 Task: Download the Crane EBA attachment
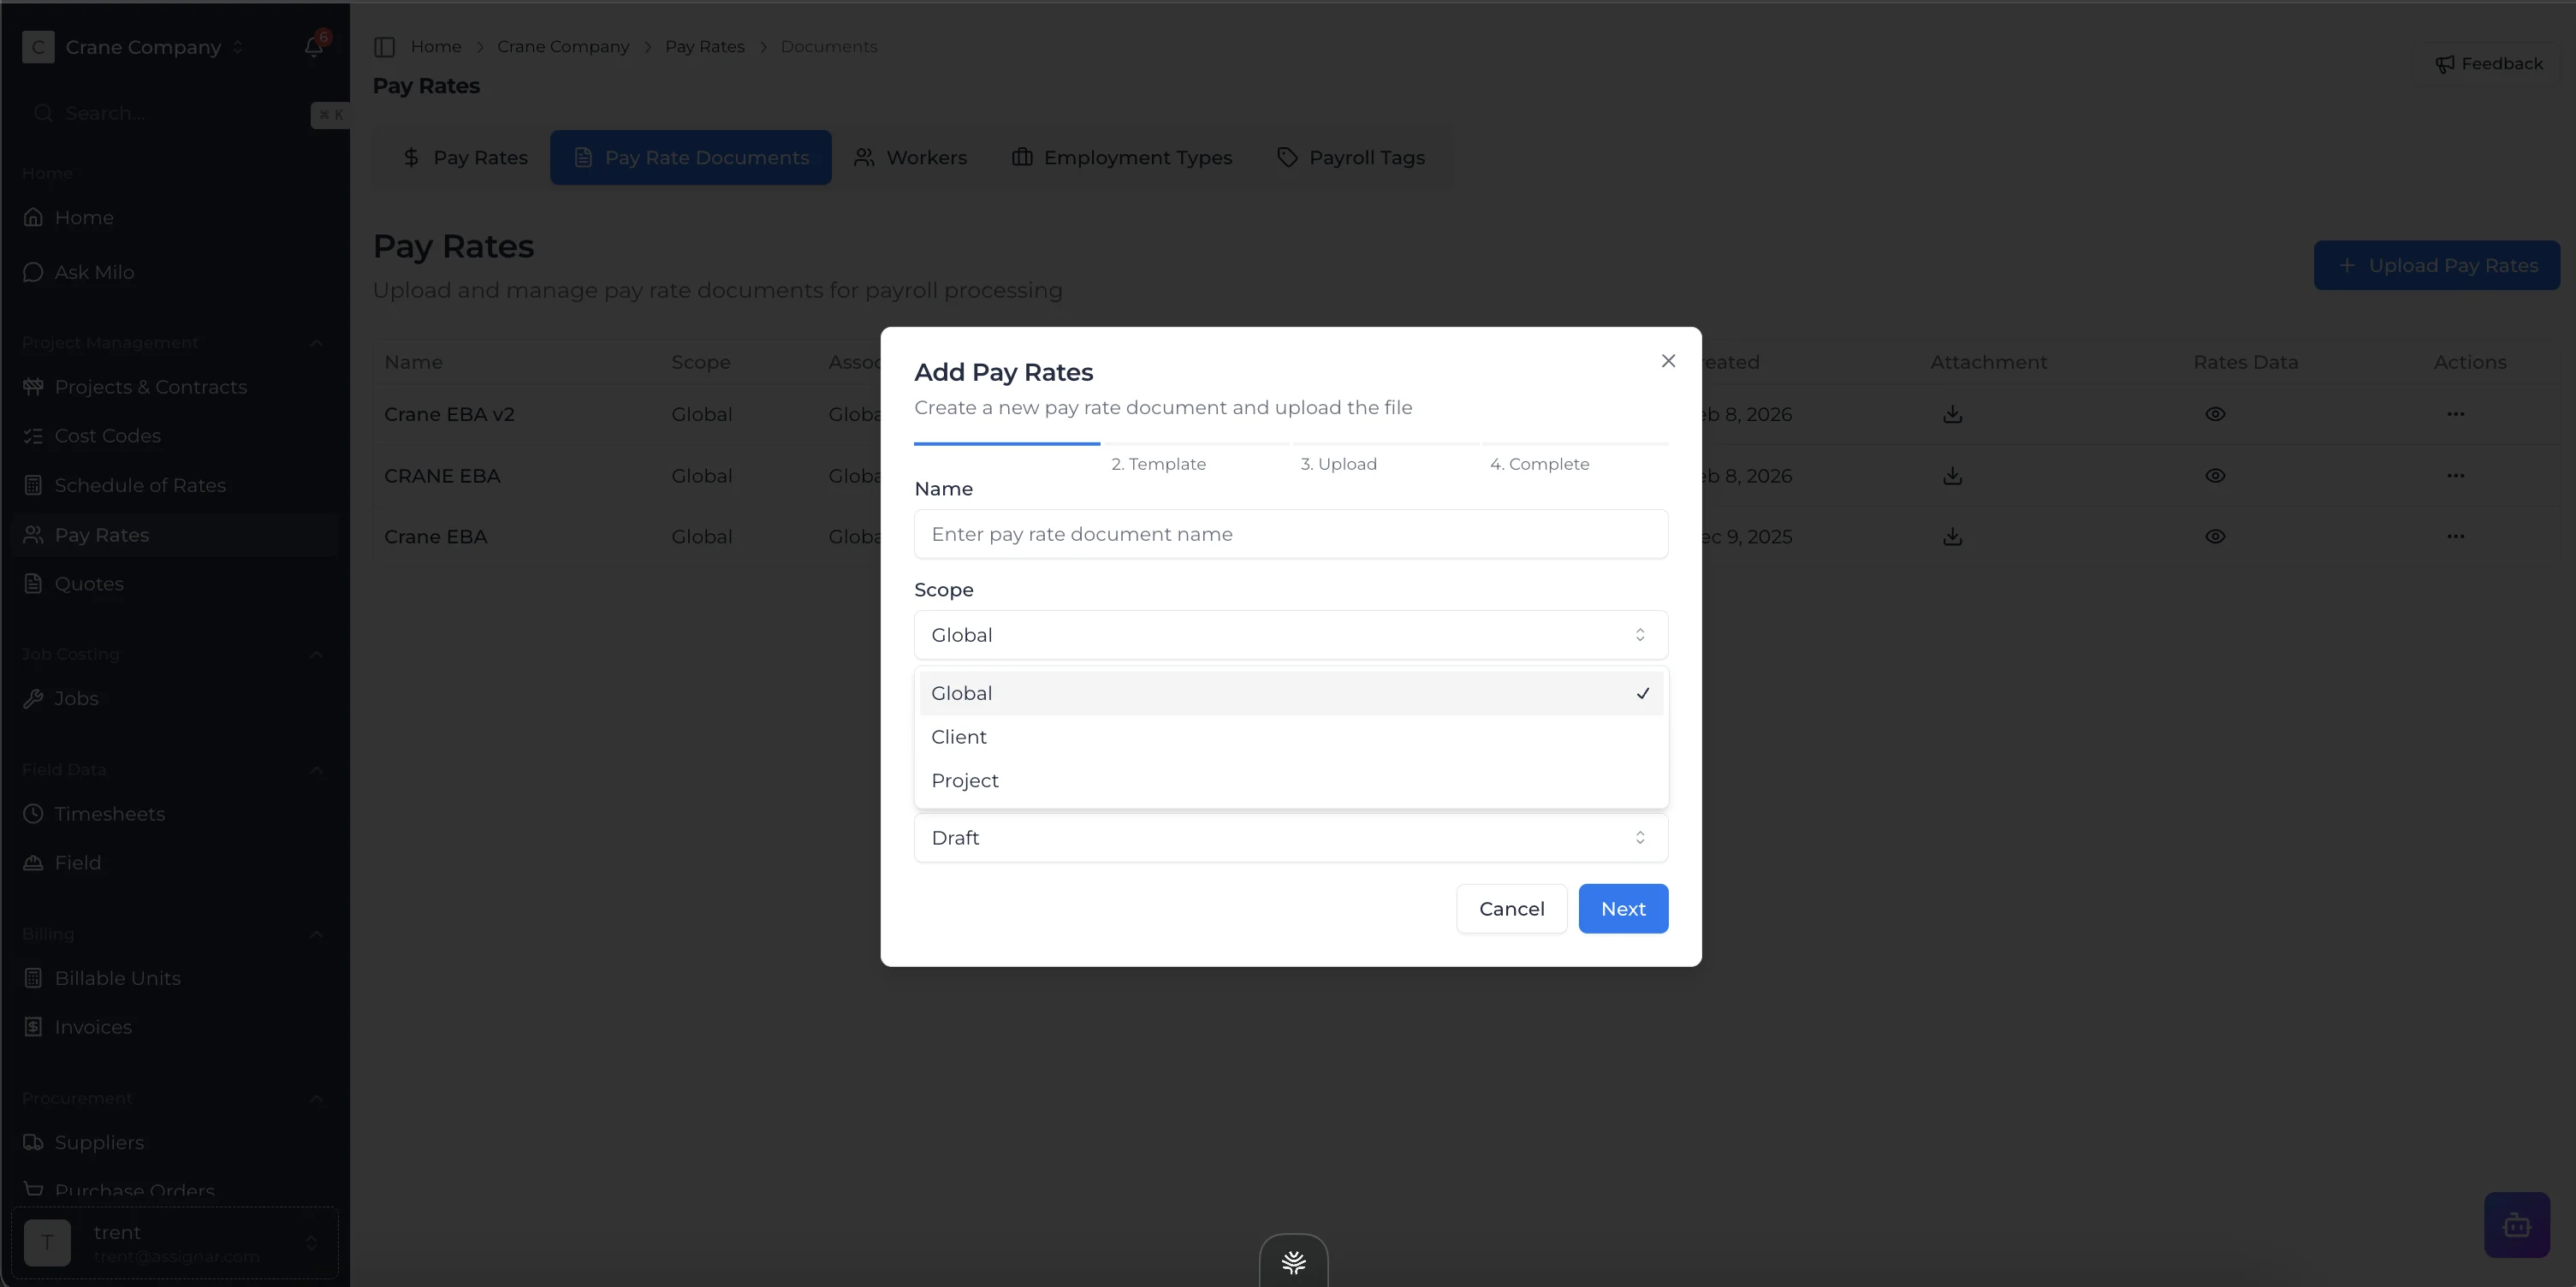1952,537
